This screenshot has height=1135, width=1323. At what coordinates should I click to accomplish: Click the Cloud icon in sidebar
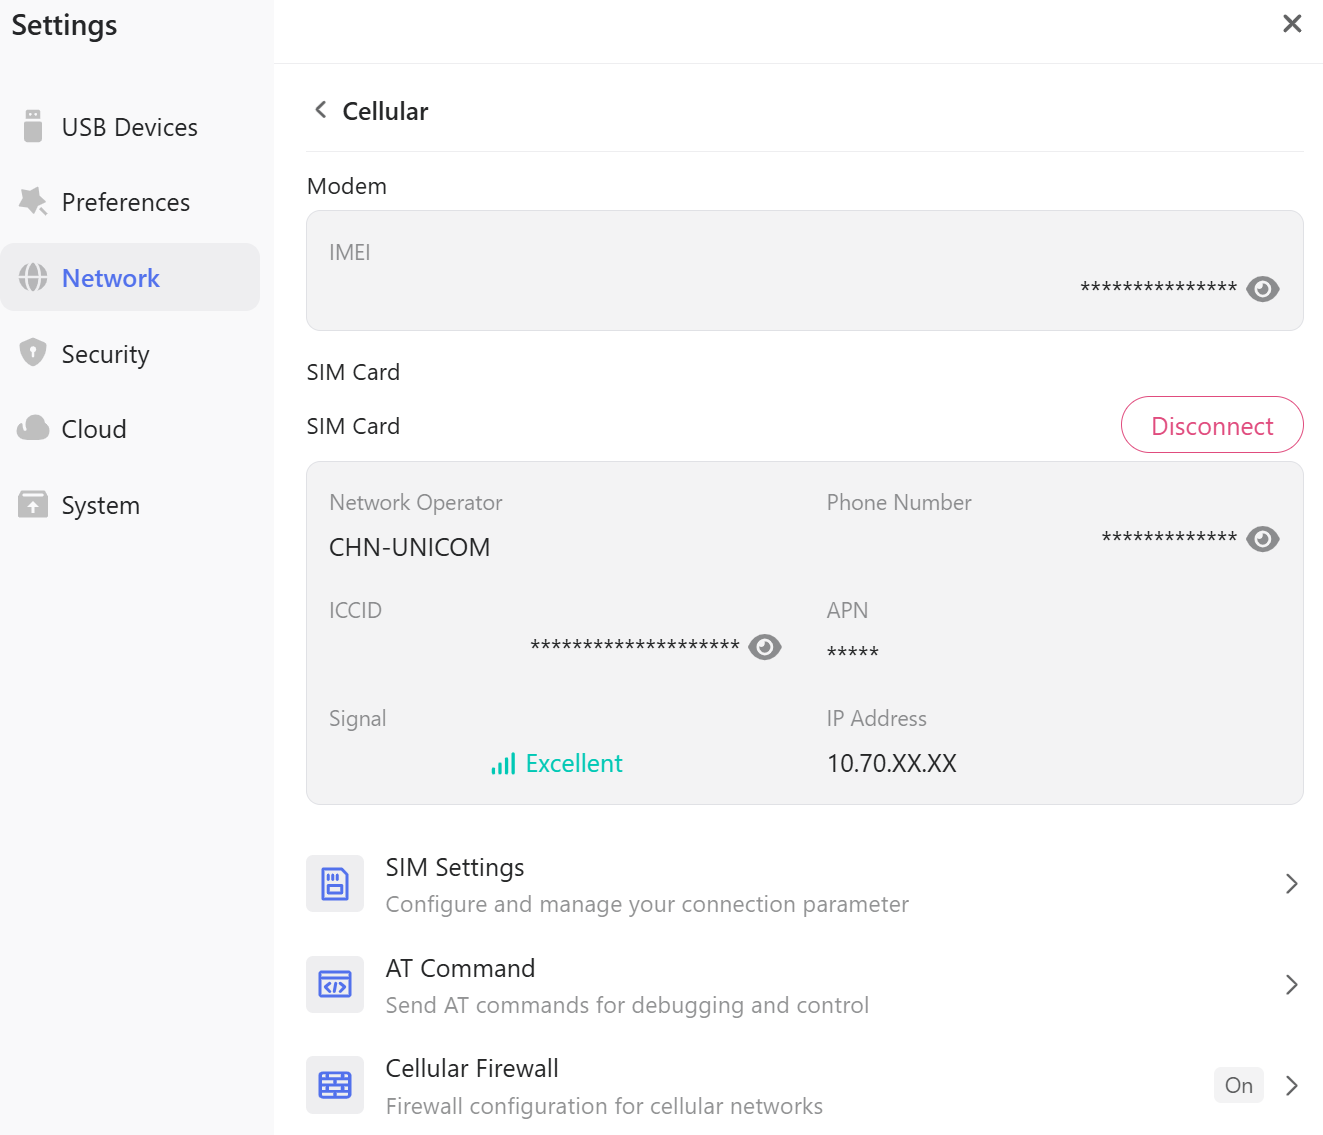(x=33, y=428)
